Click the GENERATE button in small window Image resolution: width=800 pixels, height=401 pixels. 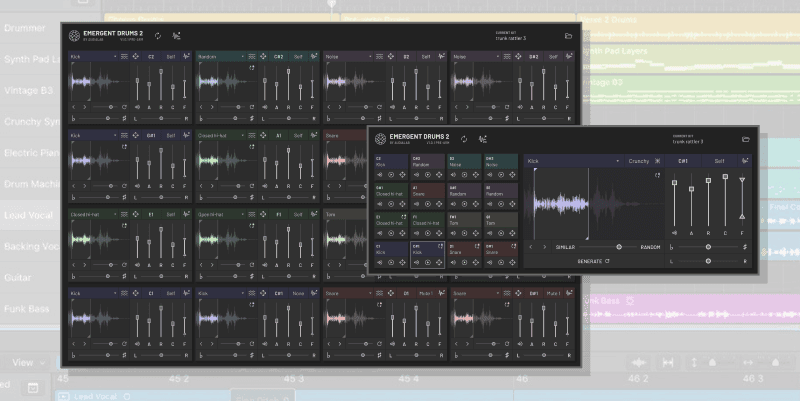tap(593, 261)
